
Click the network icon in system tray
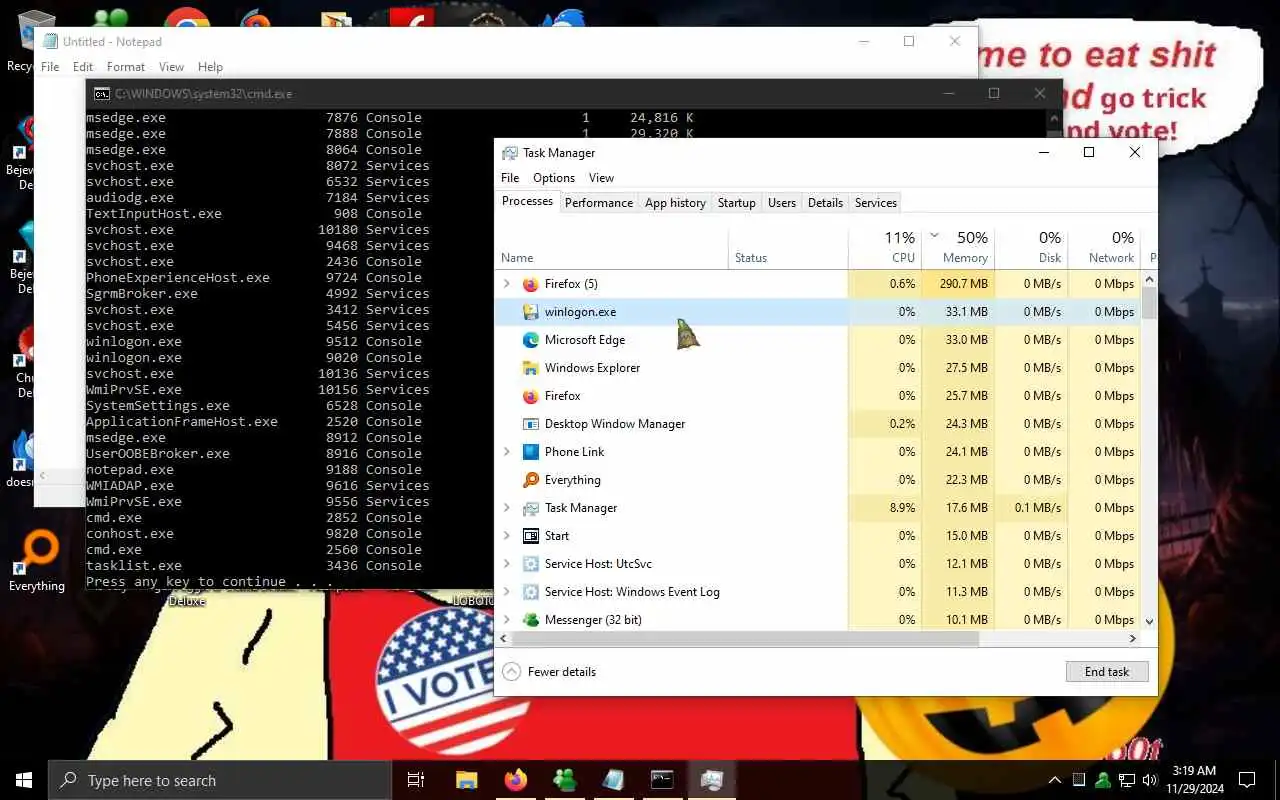[1127, 780]
